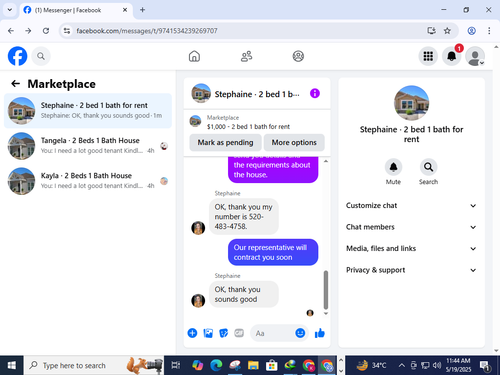Open more actions plus icon in the composer
Image resolution: width=500 pixels, height=375 pixels.
click(192, 333)
